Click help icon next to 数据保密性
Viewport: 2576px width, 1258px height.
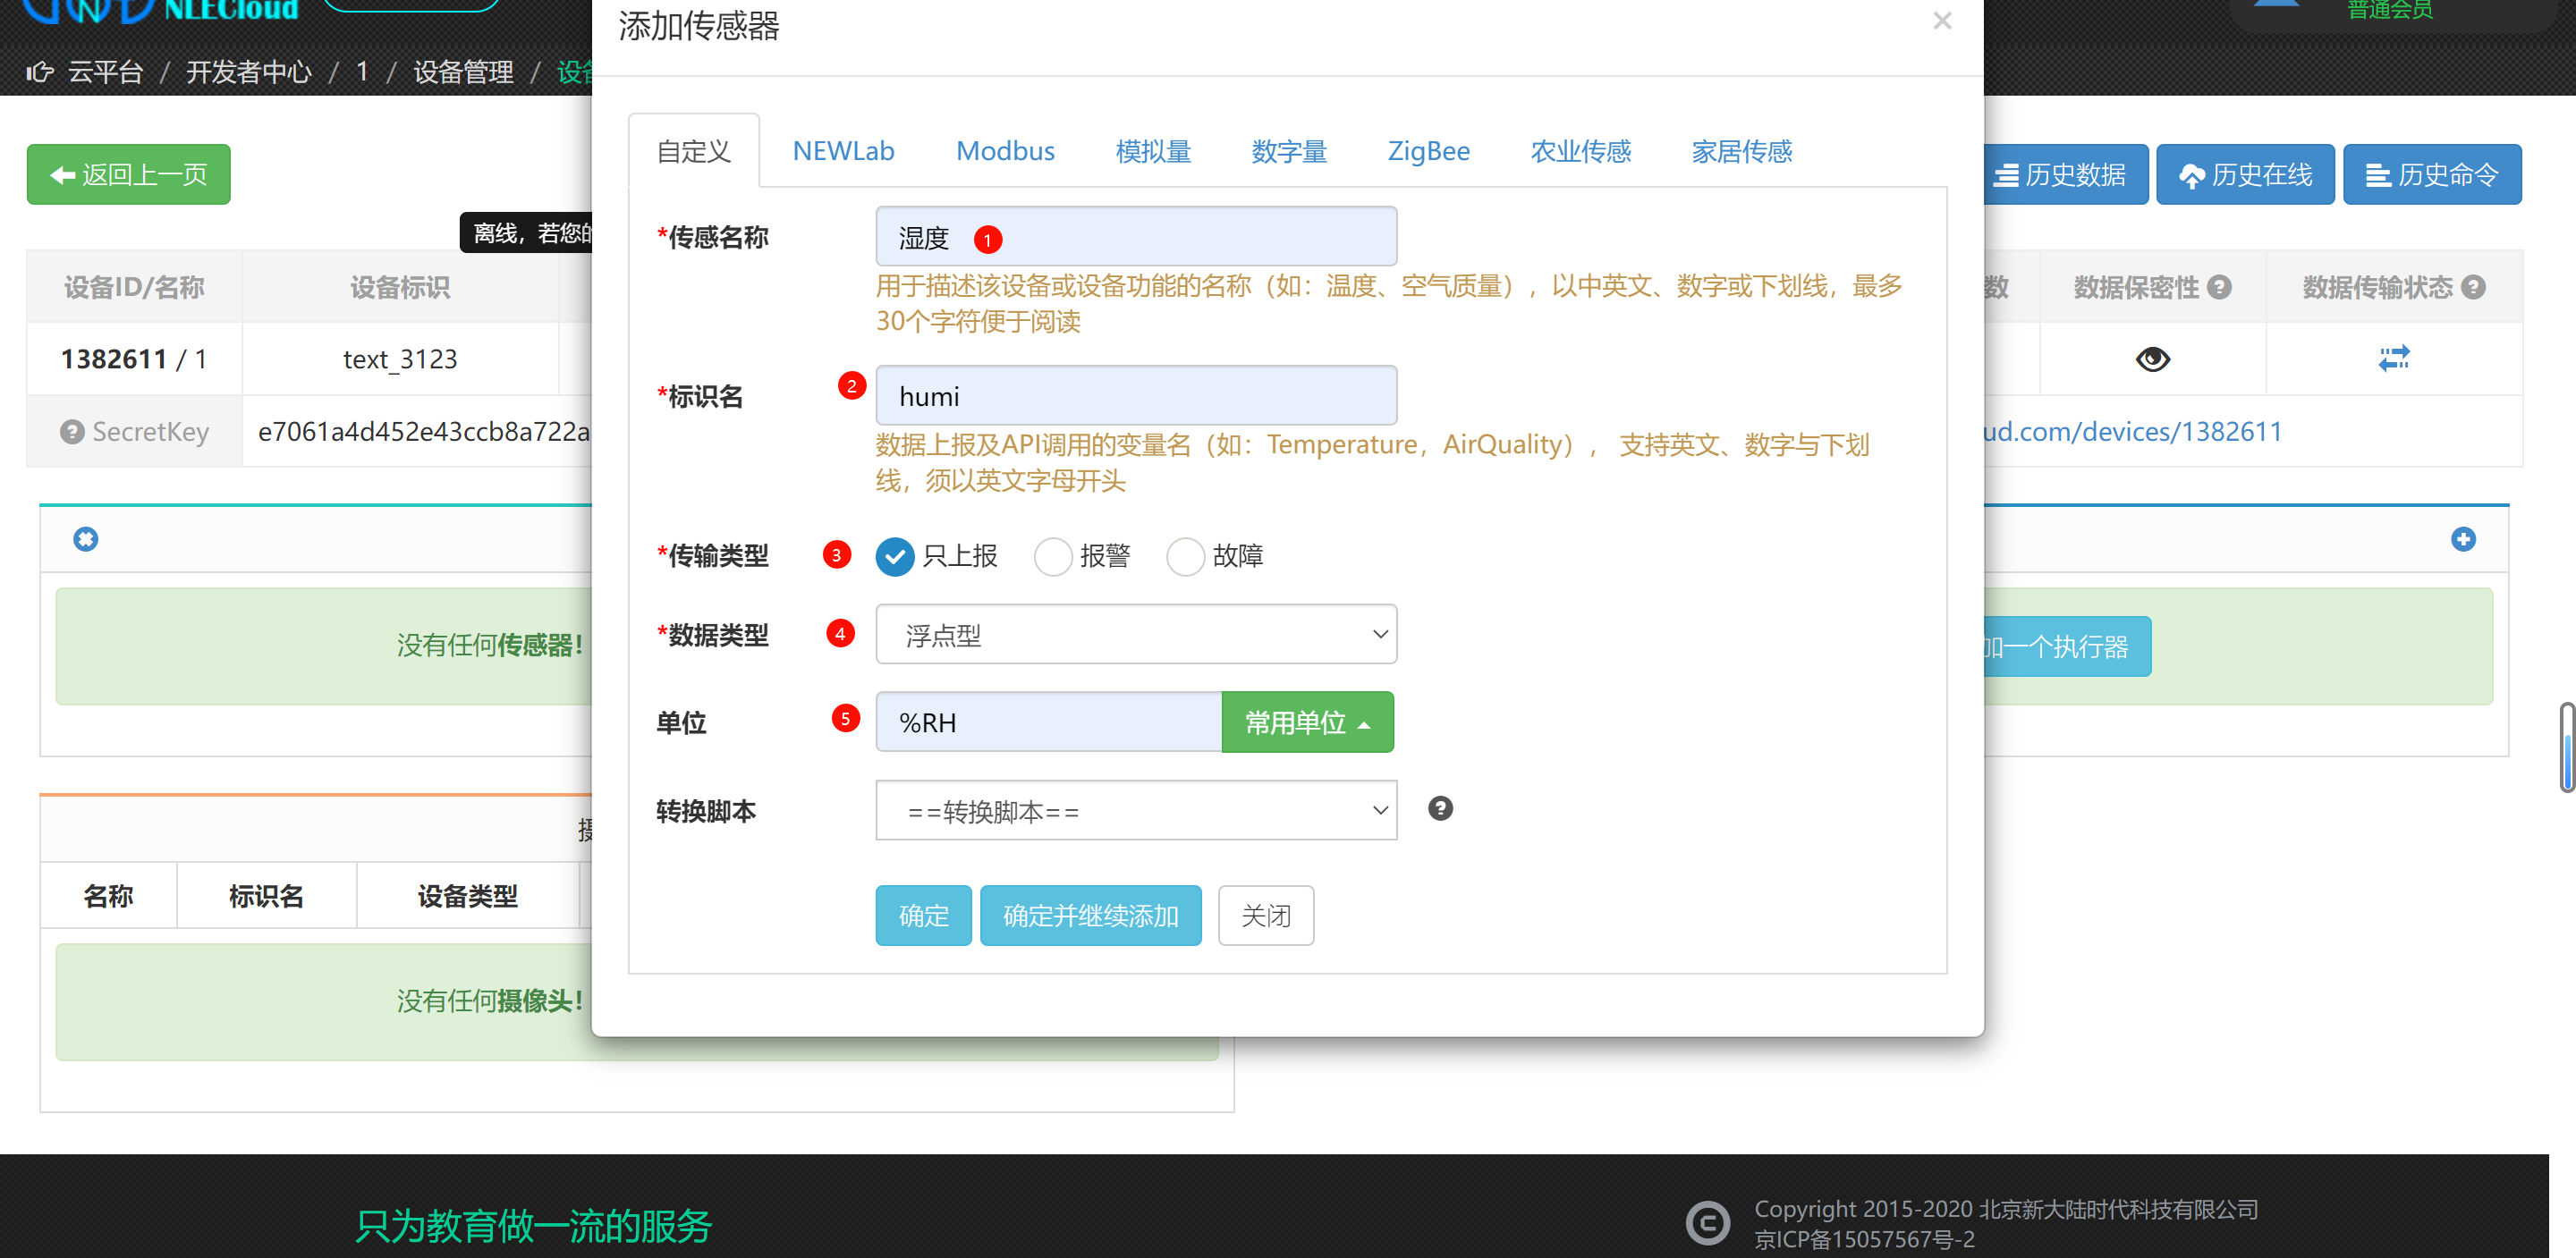2220,287
